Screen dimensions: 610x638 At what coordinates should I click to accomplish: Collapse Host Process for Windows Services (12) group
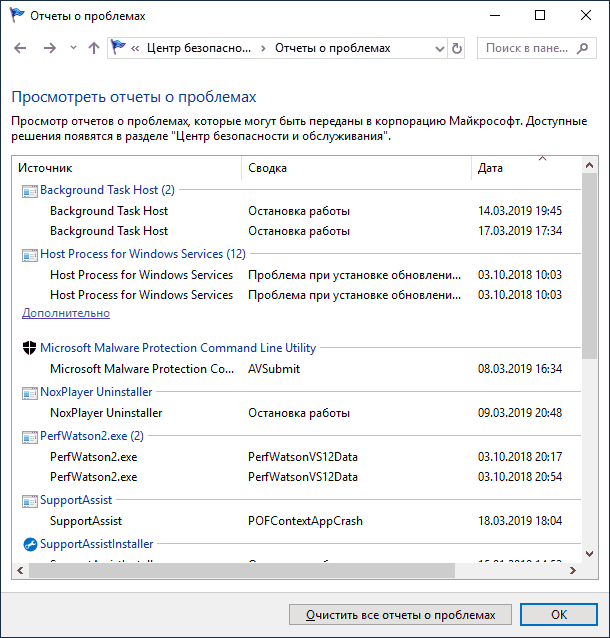pos(143,254)
